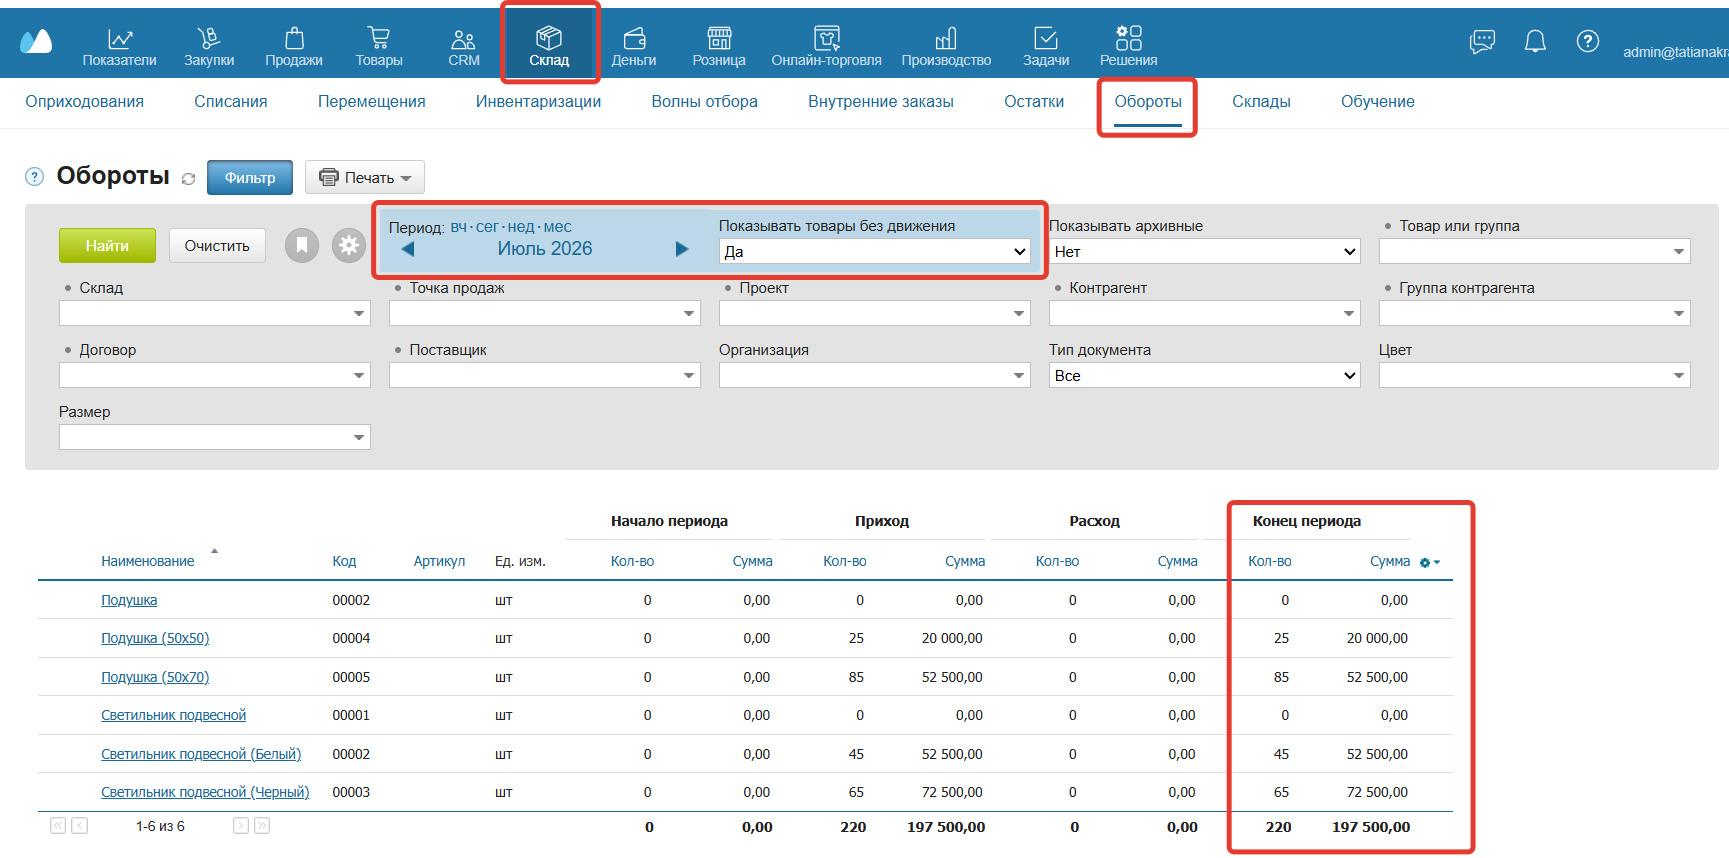
Task: Switch to Инвентаризации tab
Action: [x=538, y=102]
